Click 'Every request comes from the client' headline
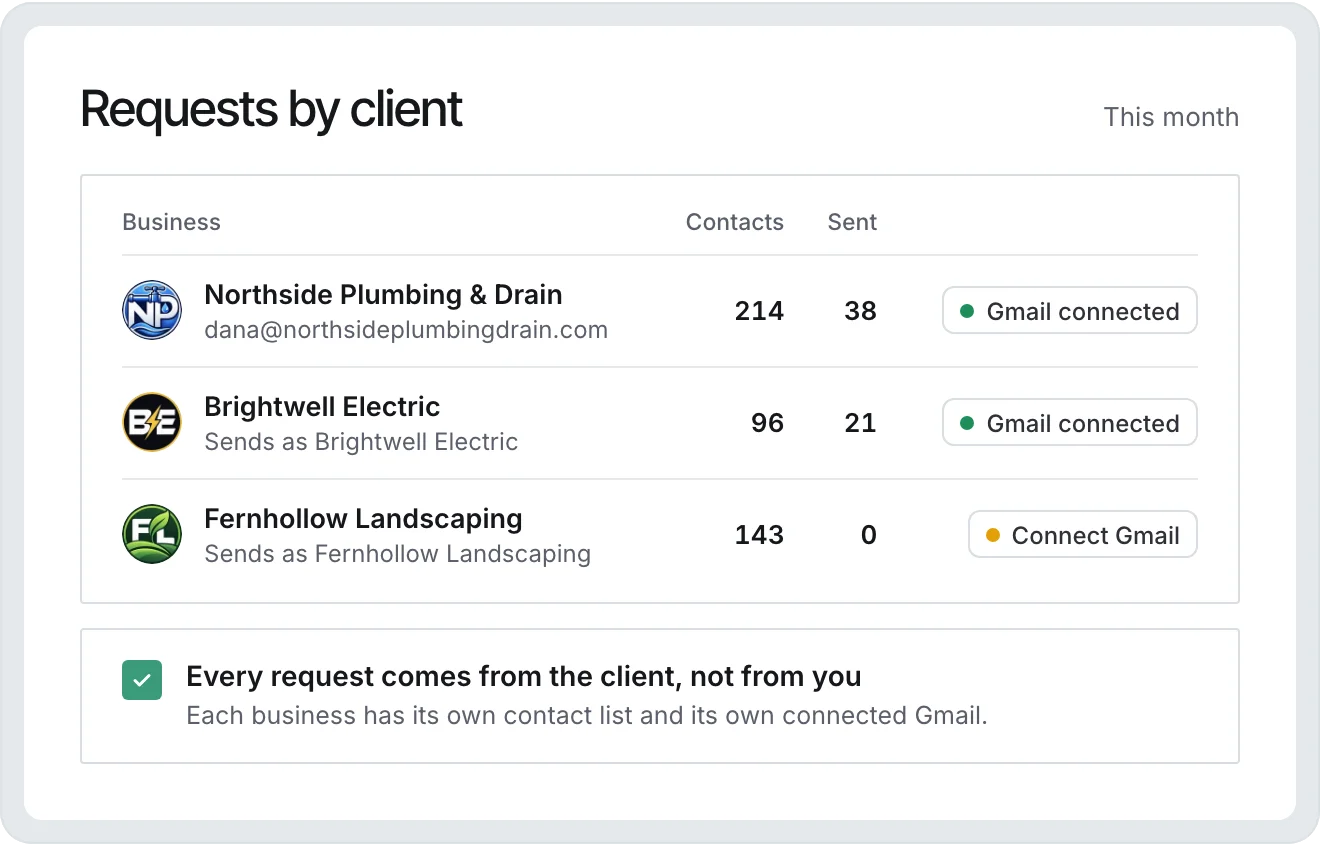This screenshot has width=1320, height=844. (x=524, y=677)
